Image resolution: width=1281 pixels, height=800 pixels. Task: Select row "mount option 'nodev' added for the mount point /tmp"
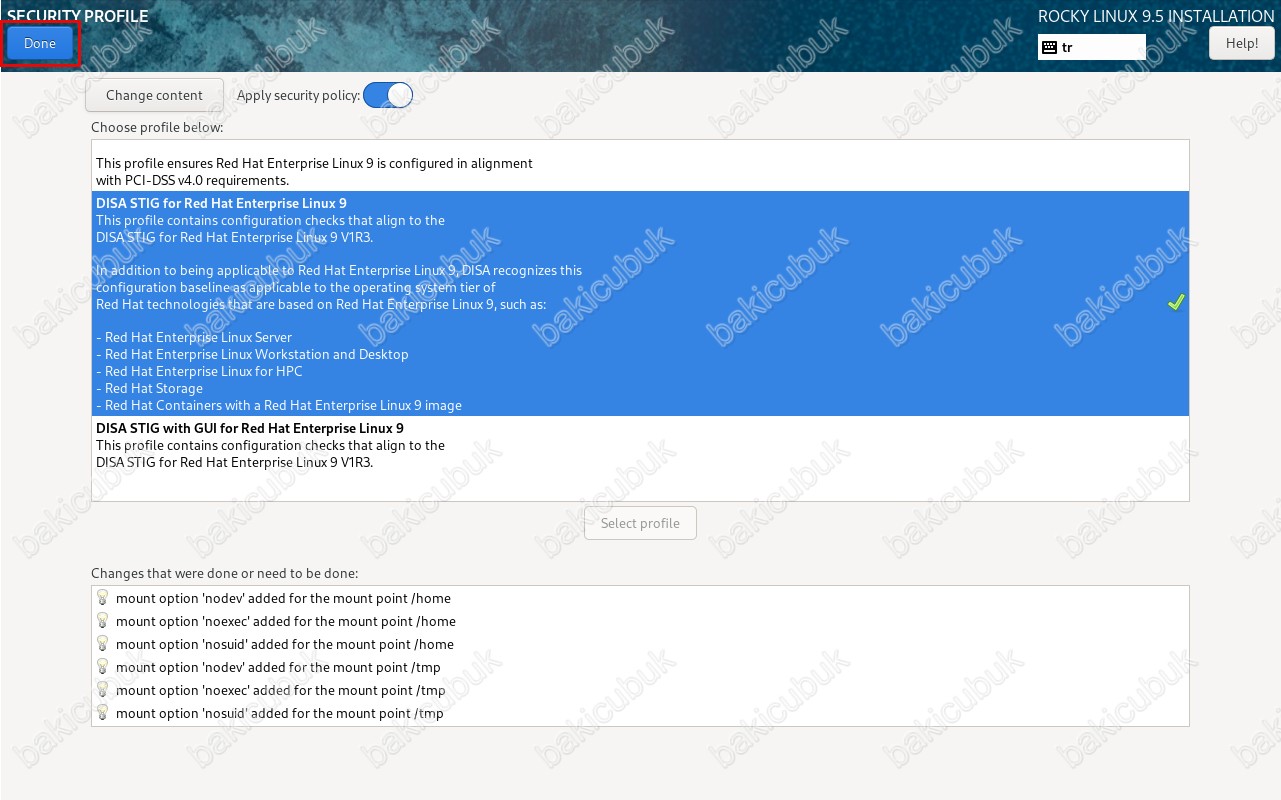tap(640, 667)
